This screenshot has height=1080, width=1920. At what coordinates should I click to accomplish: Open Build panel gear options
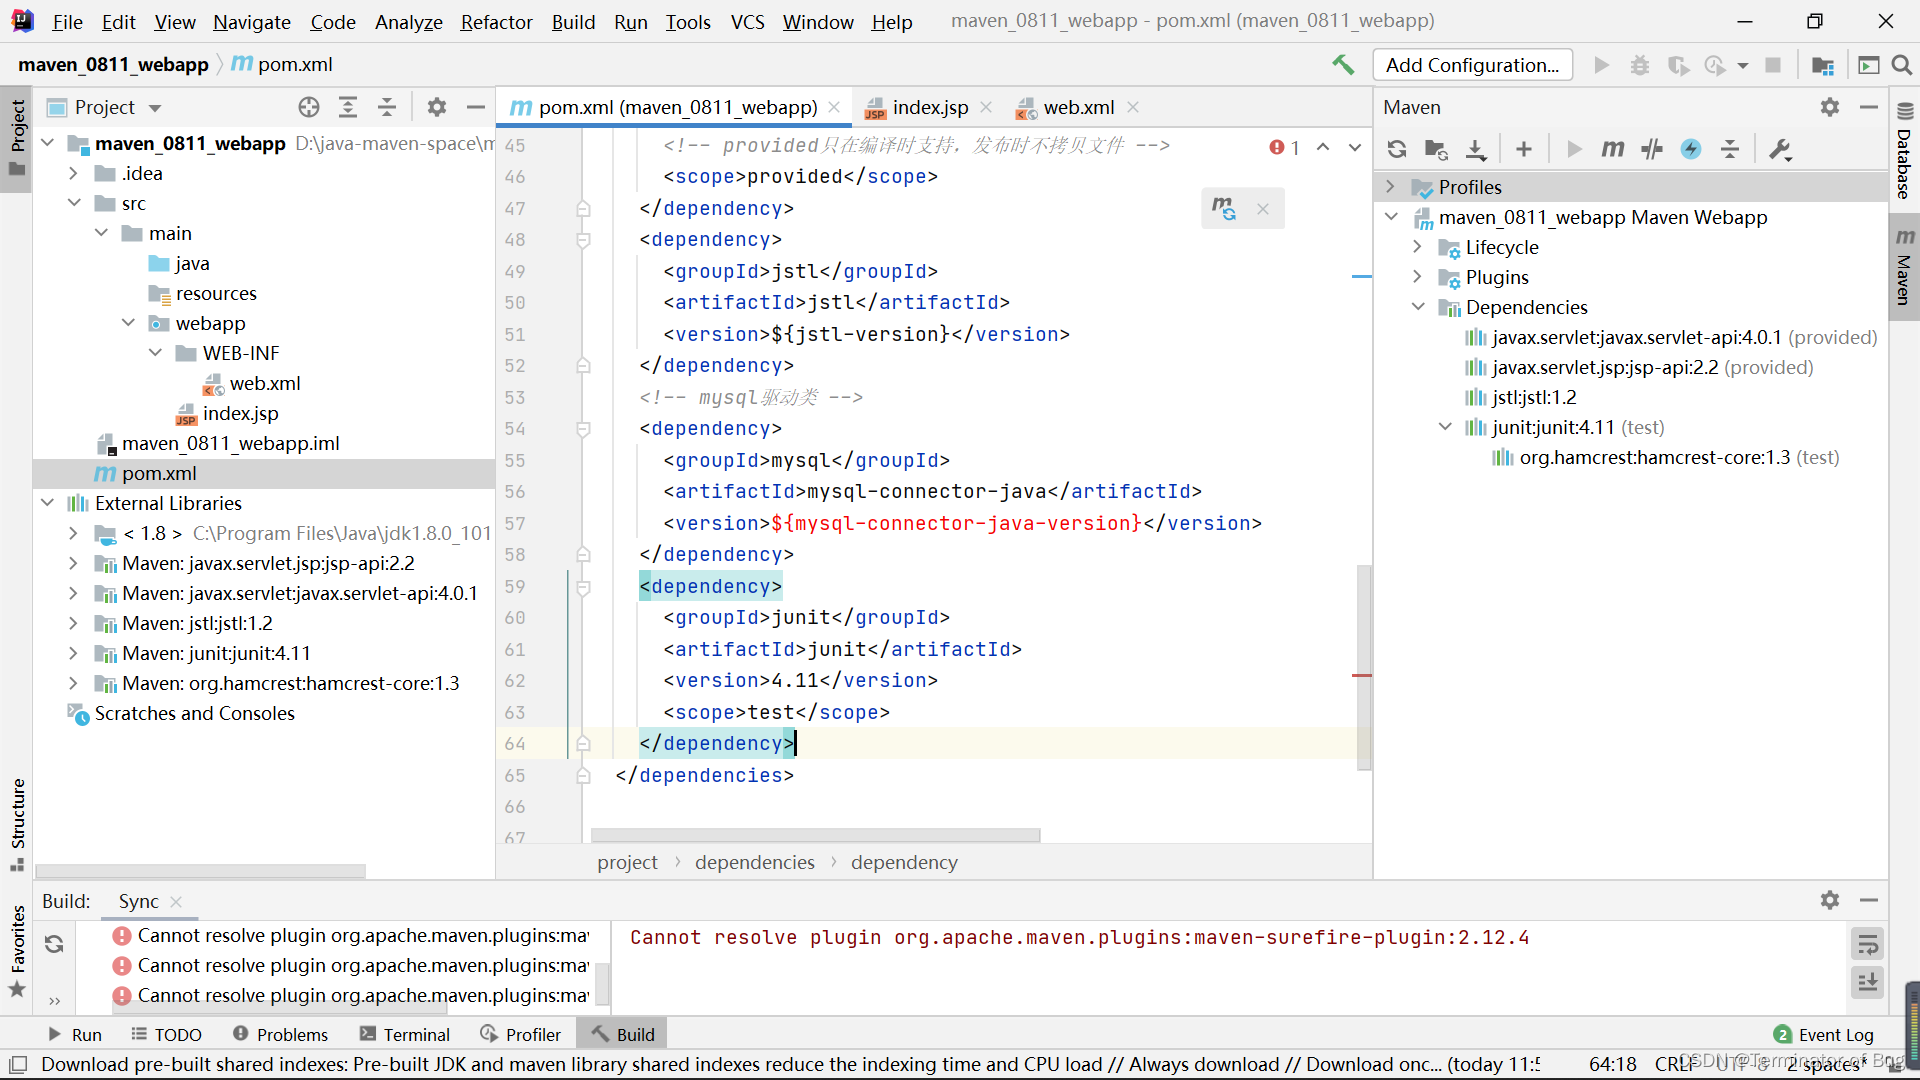pos(1830,900)
